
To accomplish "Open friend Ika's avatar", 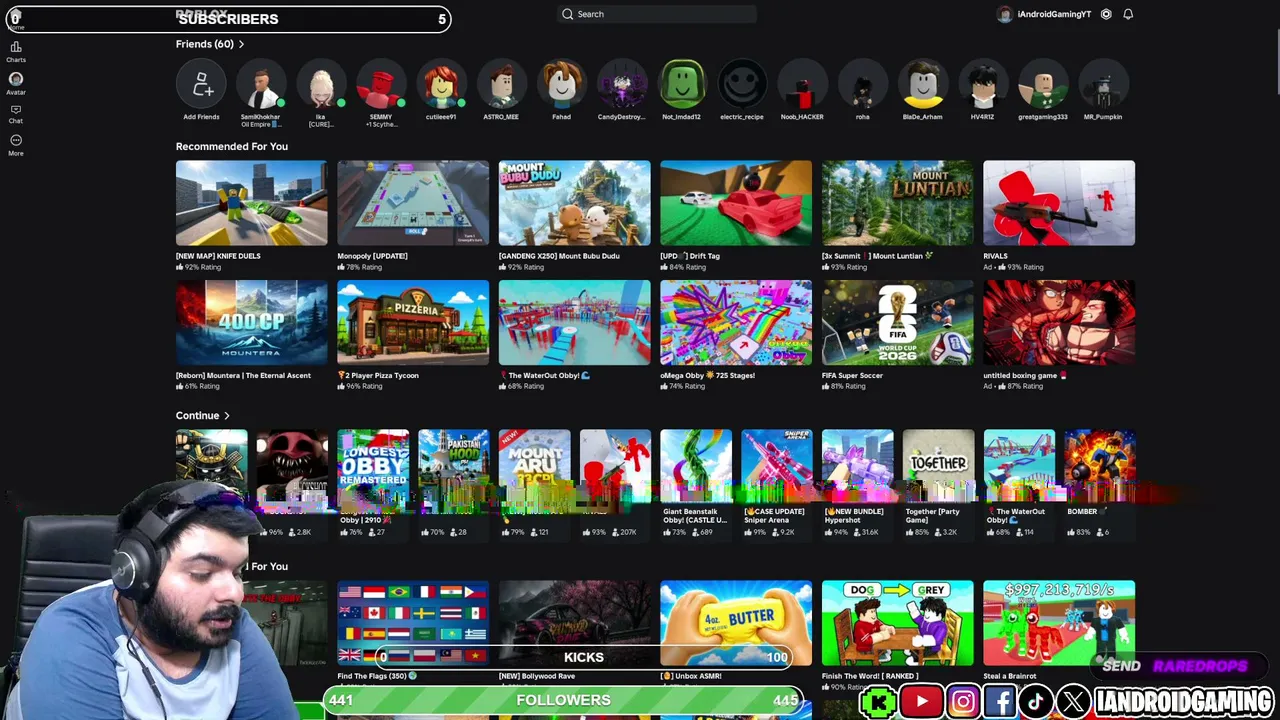I will click(321, 85).
